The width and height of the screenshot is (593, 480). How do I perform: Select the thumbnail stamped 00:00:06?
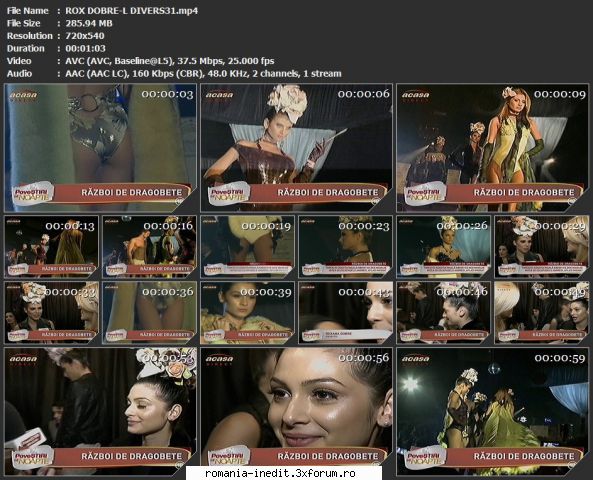coord(296,148)
